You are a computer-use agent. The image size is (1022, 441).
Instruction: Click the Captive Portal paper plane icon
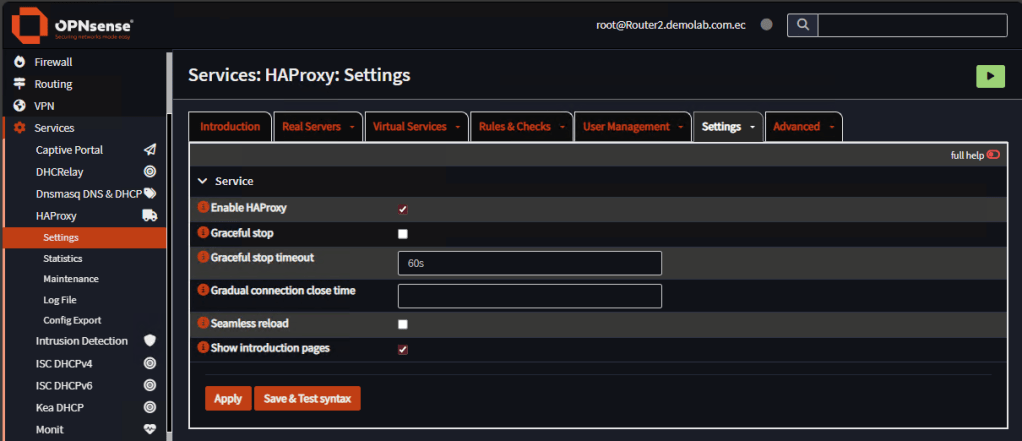150,150
